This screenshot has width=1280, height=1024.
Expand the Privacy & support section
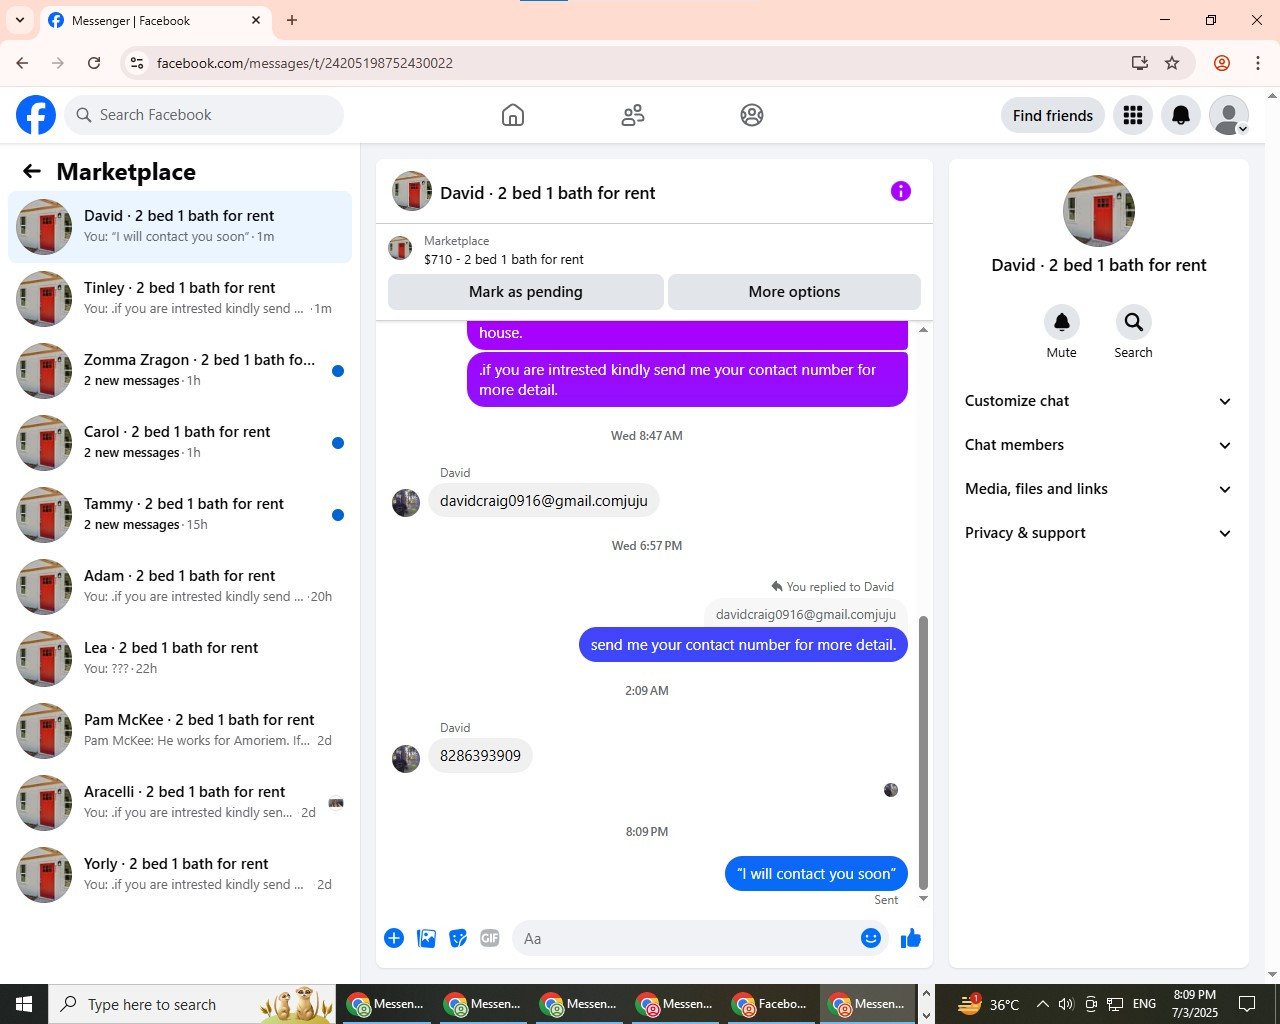[1098, 533]
